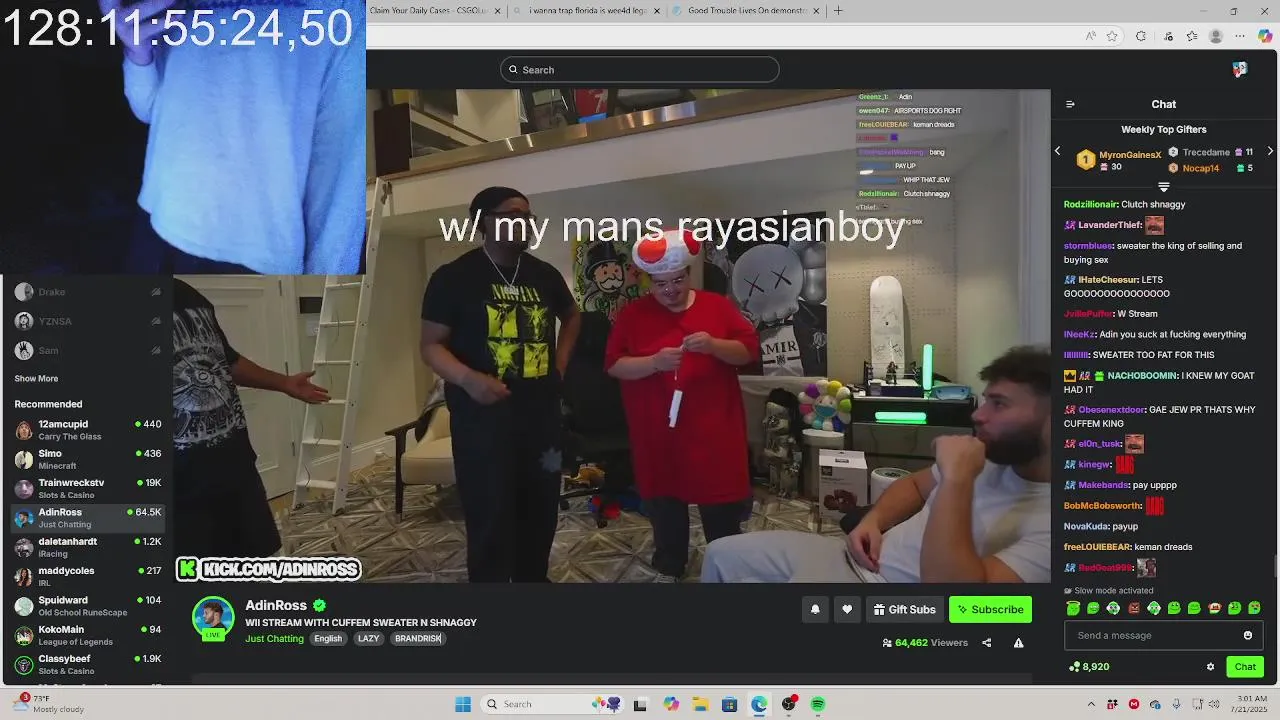
Task: Launch Spotify from taskbar
Action: pyautogui.click(x=818, y=704)
